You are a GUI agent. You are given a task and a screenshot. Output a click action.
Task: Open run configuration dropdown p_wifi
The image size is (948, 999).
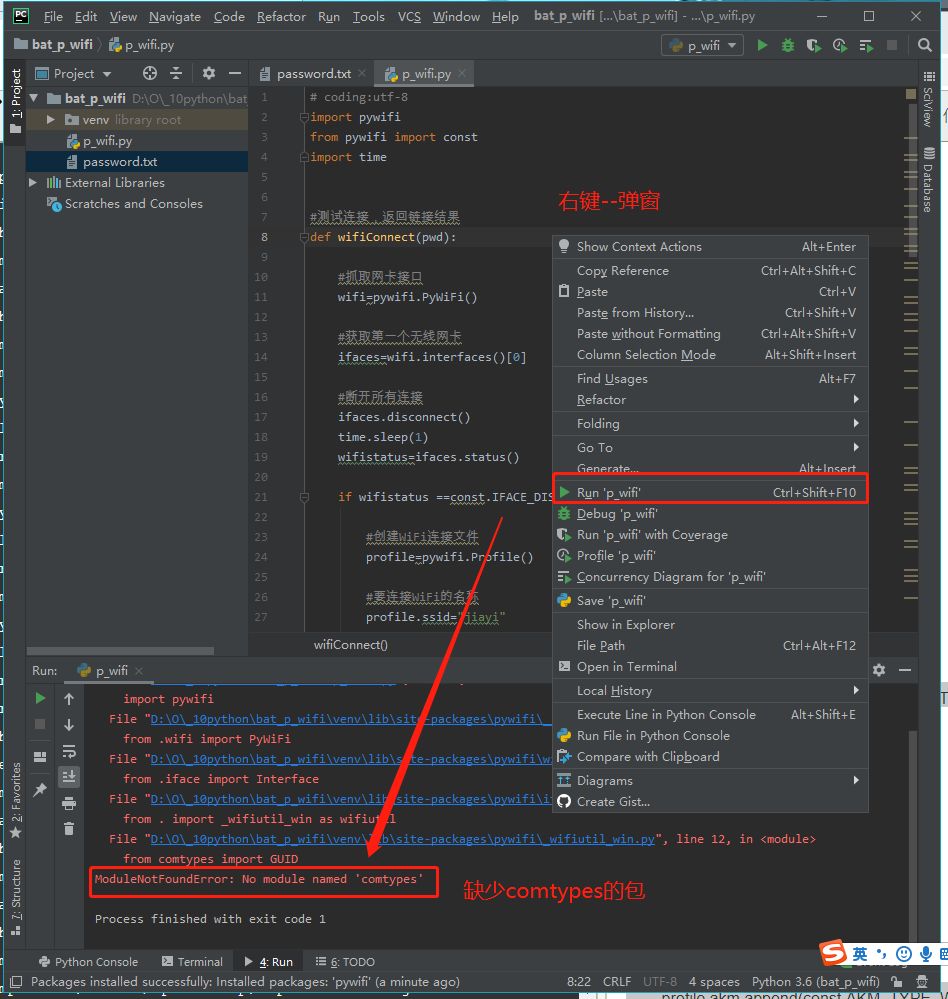pos(703,45)
